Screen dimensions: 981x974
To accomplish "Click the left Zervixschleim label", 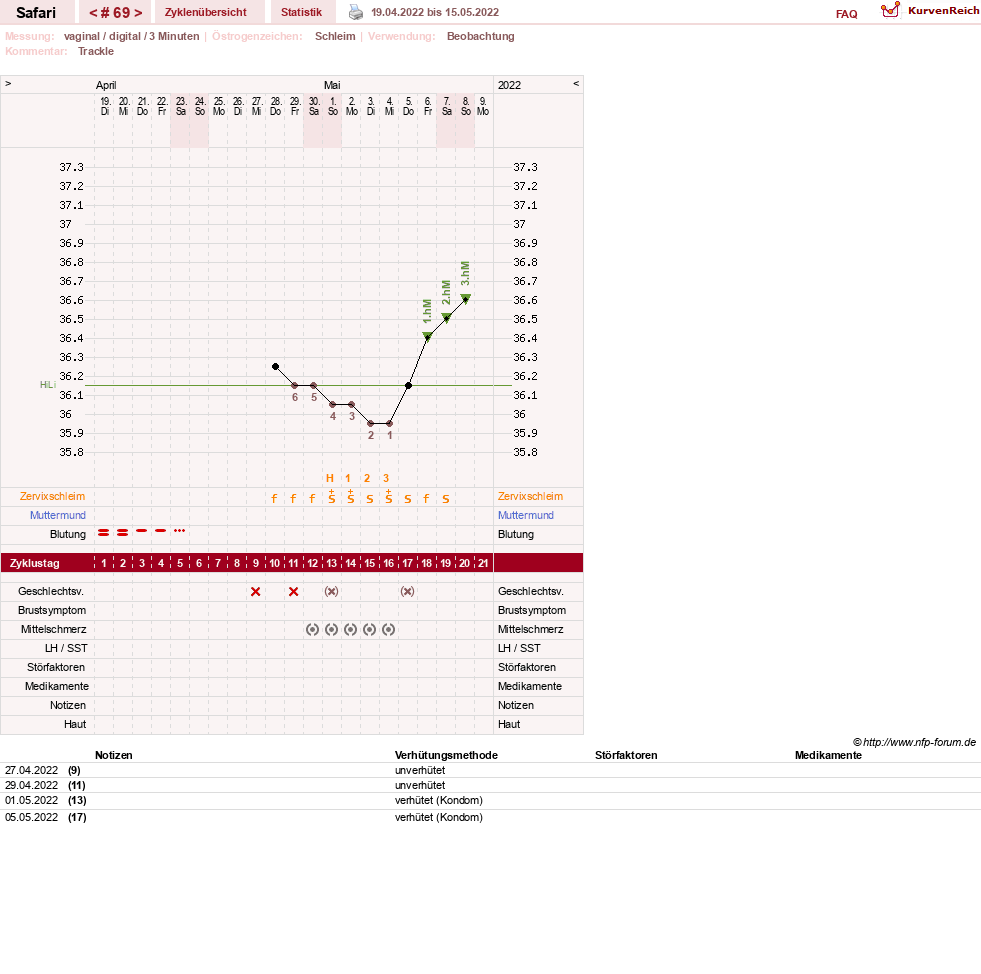I will click(x=53, y=496).
